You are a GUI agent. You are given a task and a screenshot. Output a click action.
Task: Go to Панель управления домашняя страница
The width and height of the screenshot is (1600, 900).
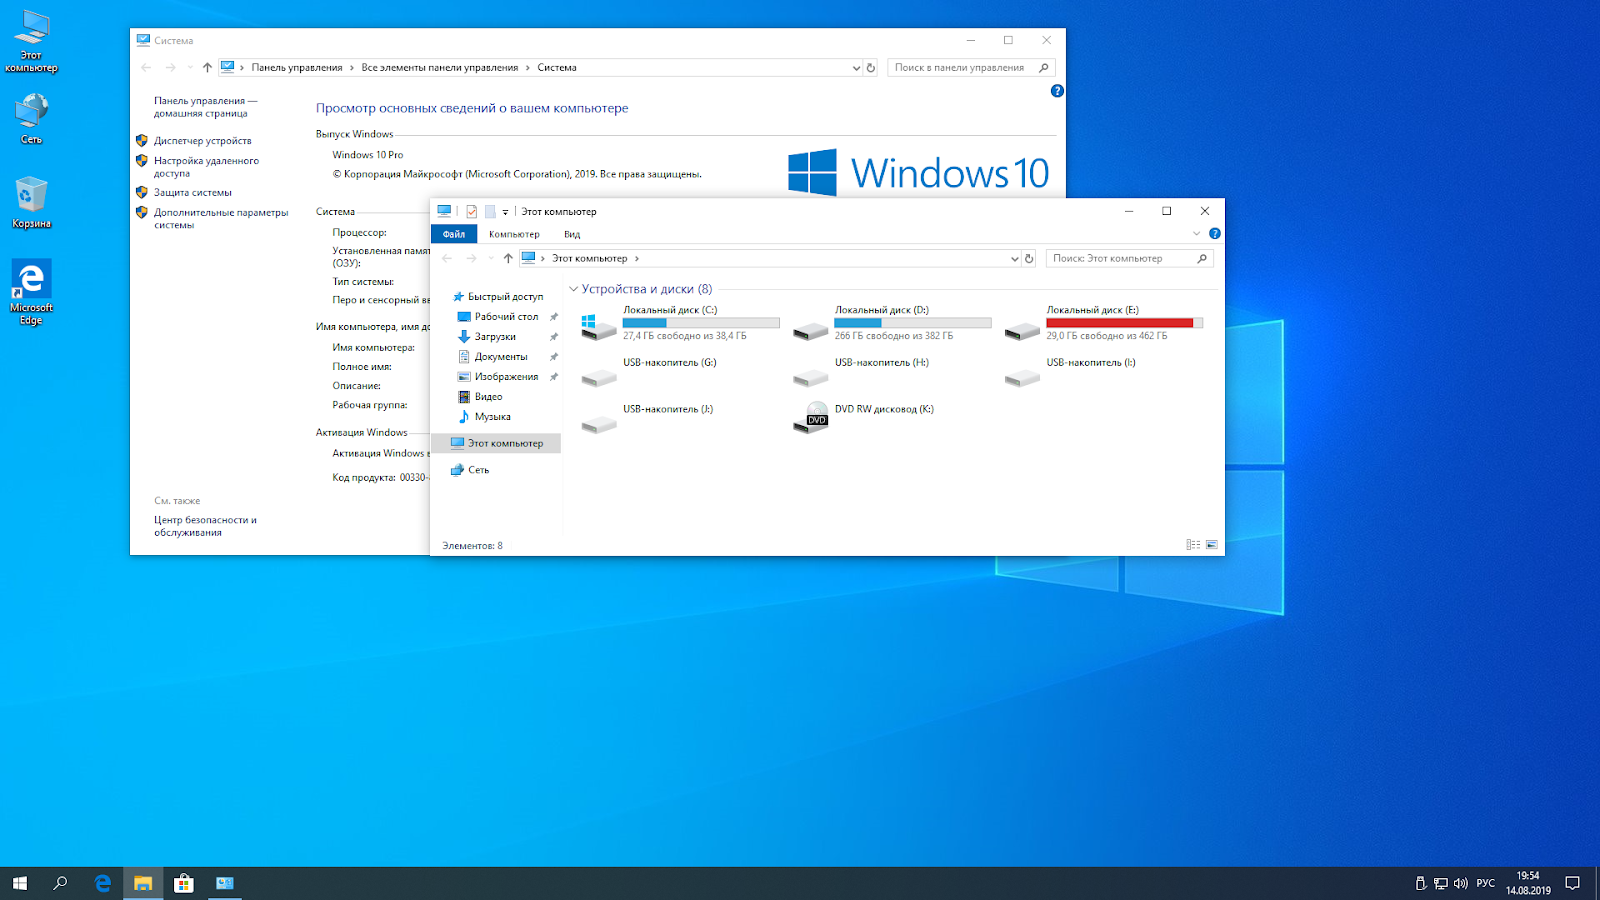[205, 107]
